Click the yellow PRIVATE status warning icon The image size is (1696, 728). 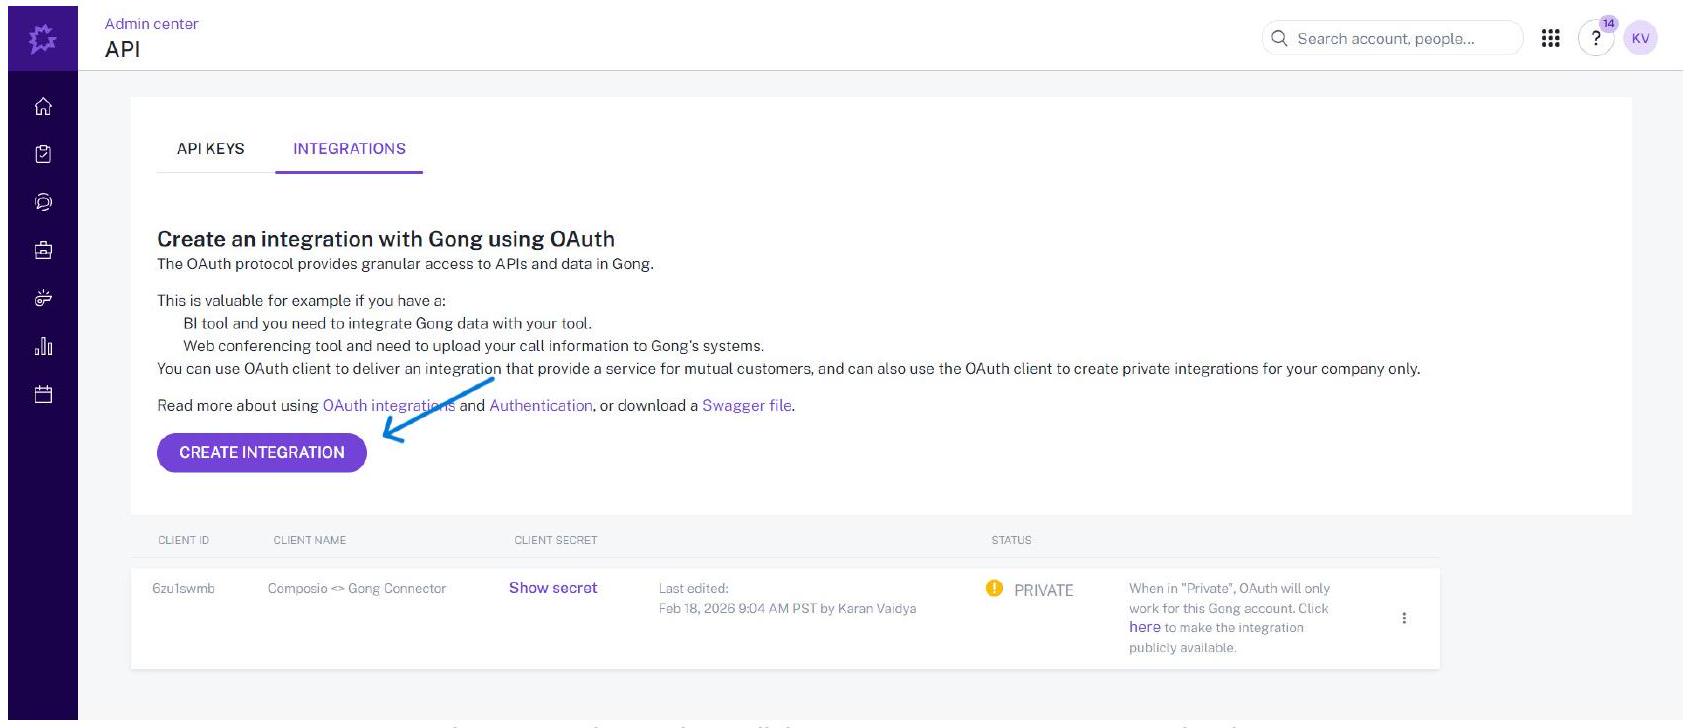coord(994,588)
